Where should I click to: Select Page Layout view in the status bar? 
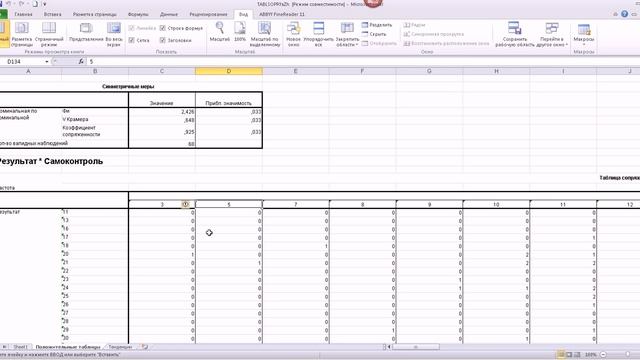(569, 354)
